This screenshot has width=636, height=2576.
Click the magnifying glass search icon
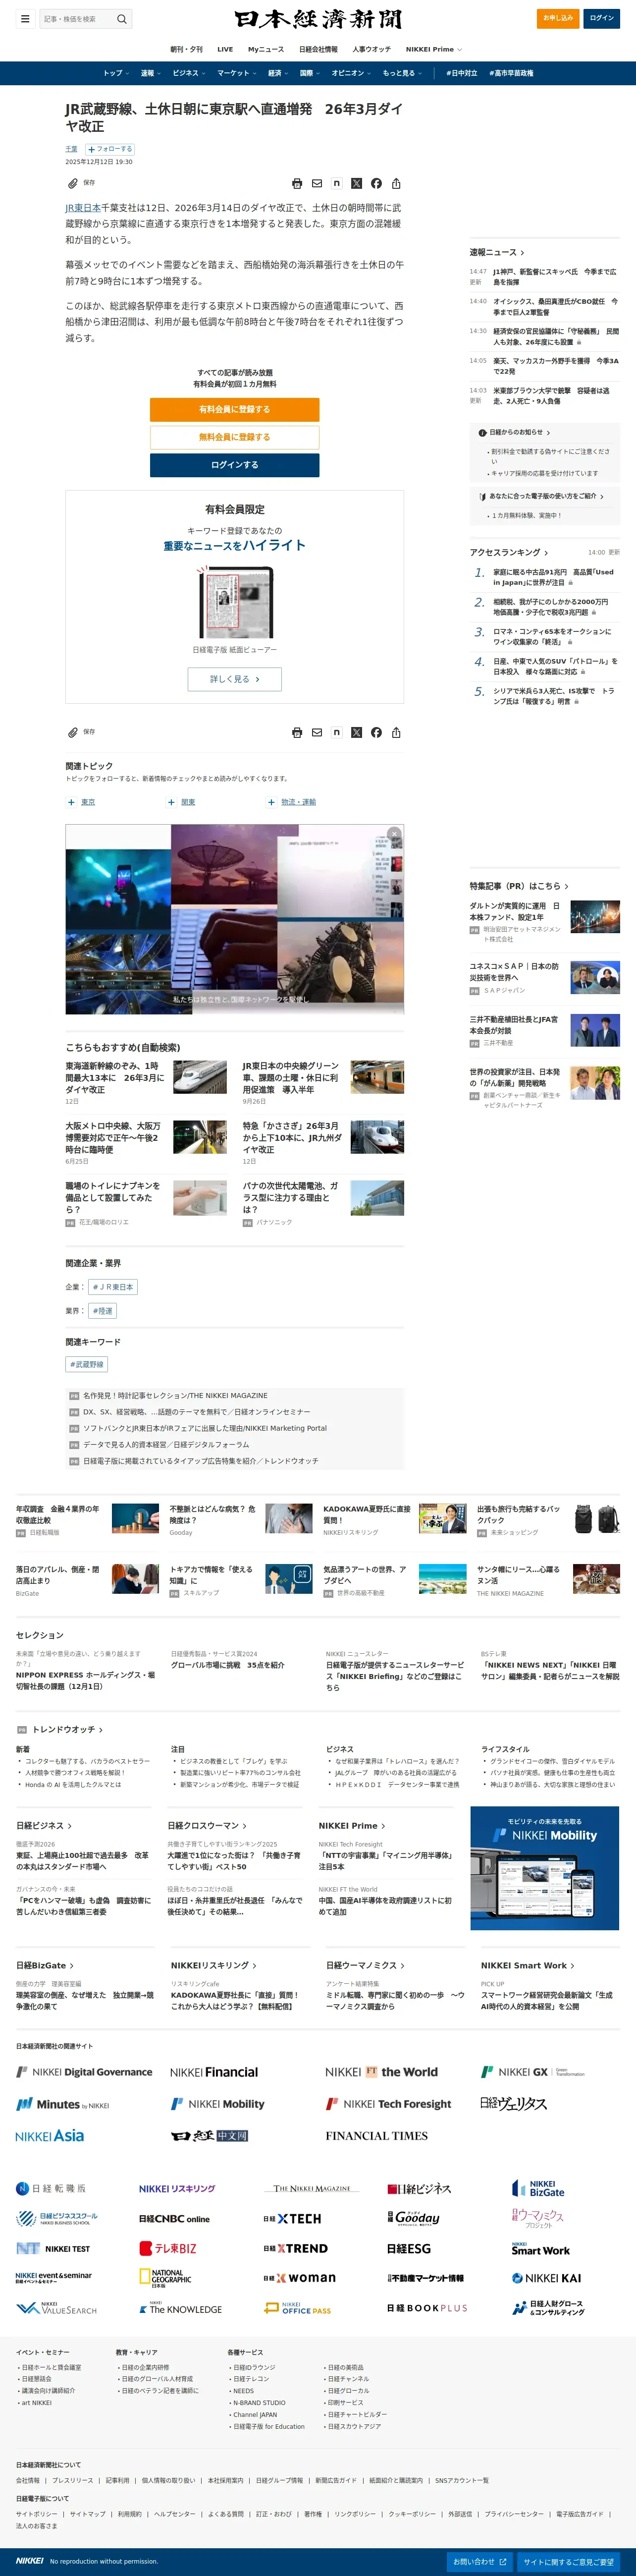tap(121, 19)
